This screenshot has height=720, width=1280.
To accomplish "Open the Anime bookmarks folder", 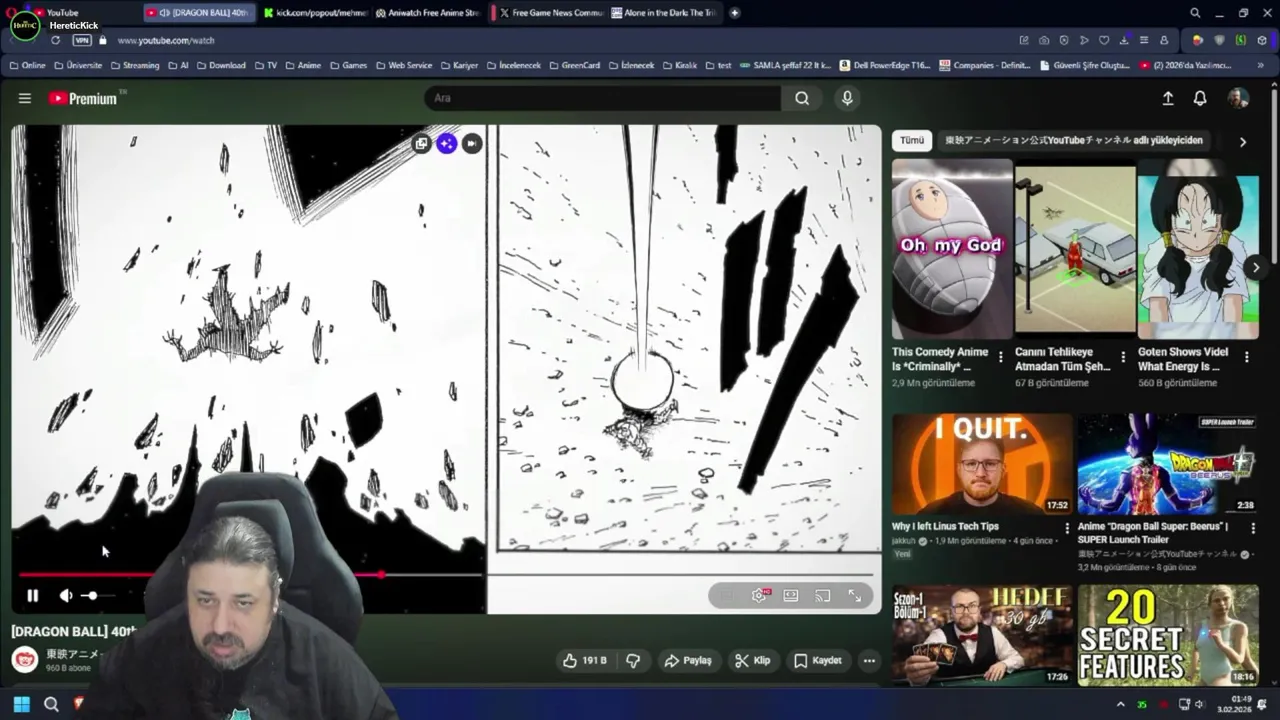I will click(302, 65).
